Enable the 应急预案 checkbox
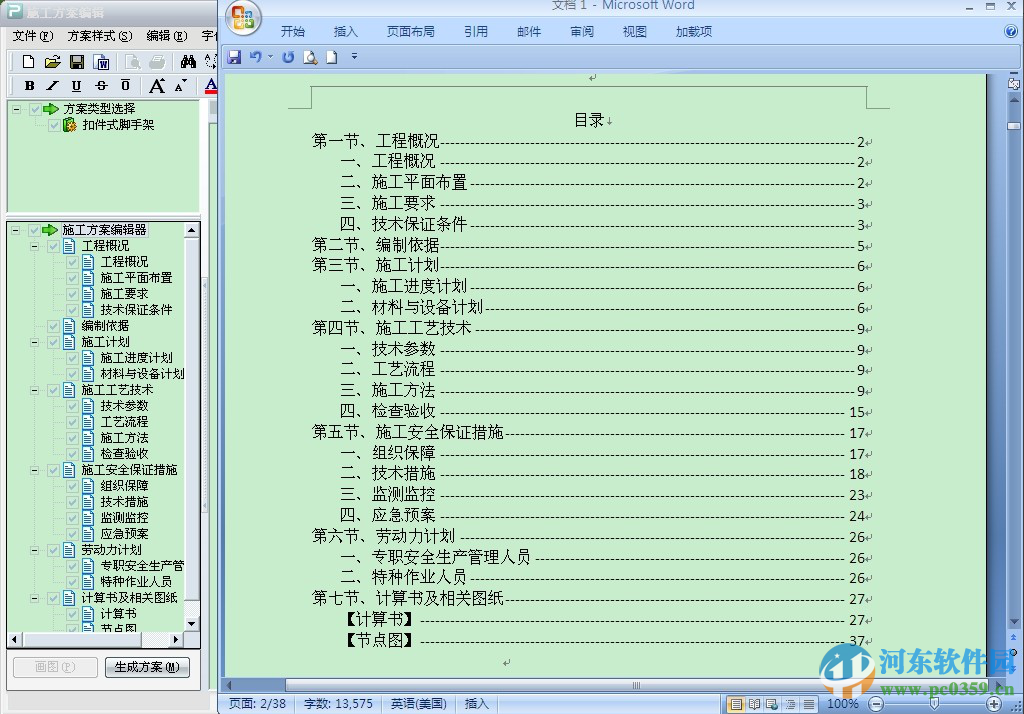The width and height of the screenshot is (1024, 714). pos(70,533)
